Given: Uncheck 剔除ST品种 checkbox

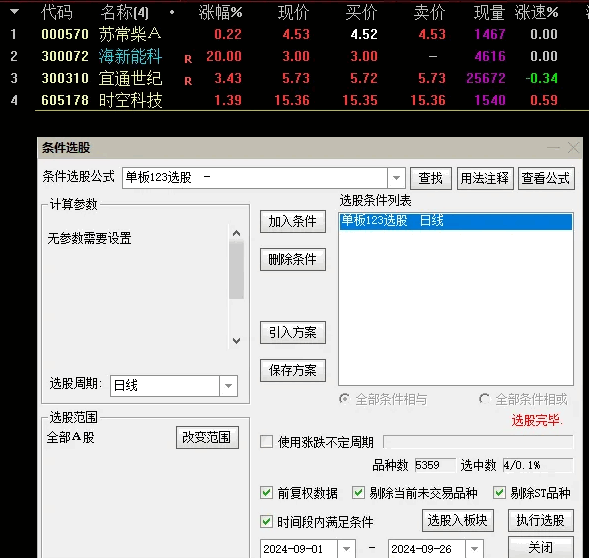Looking at the screenshot, I should click(499, 493).
